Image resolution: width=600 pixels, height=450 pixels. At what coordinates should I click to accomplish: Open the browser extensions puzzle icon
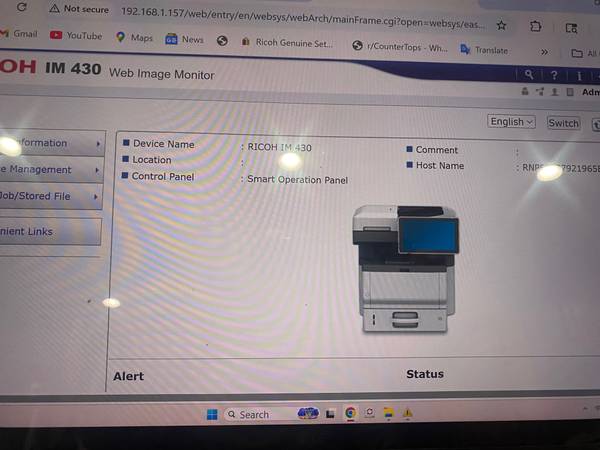pyautogui.click(x=536, y=26)
